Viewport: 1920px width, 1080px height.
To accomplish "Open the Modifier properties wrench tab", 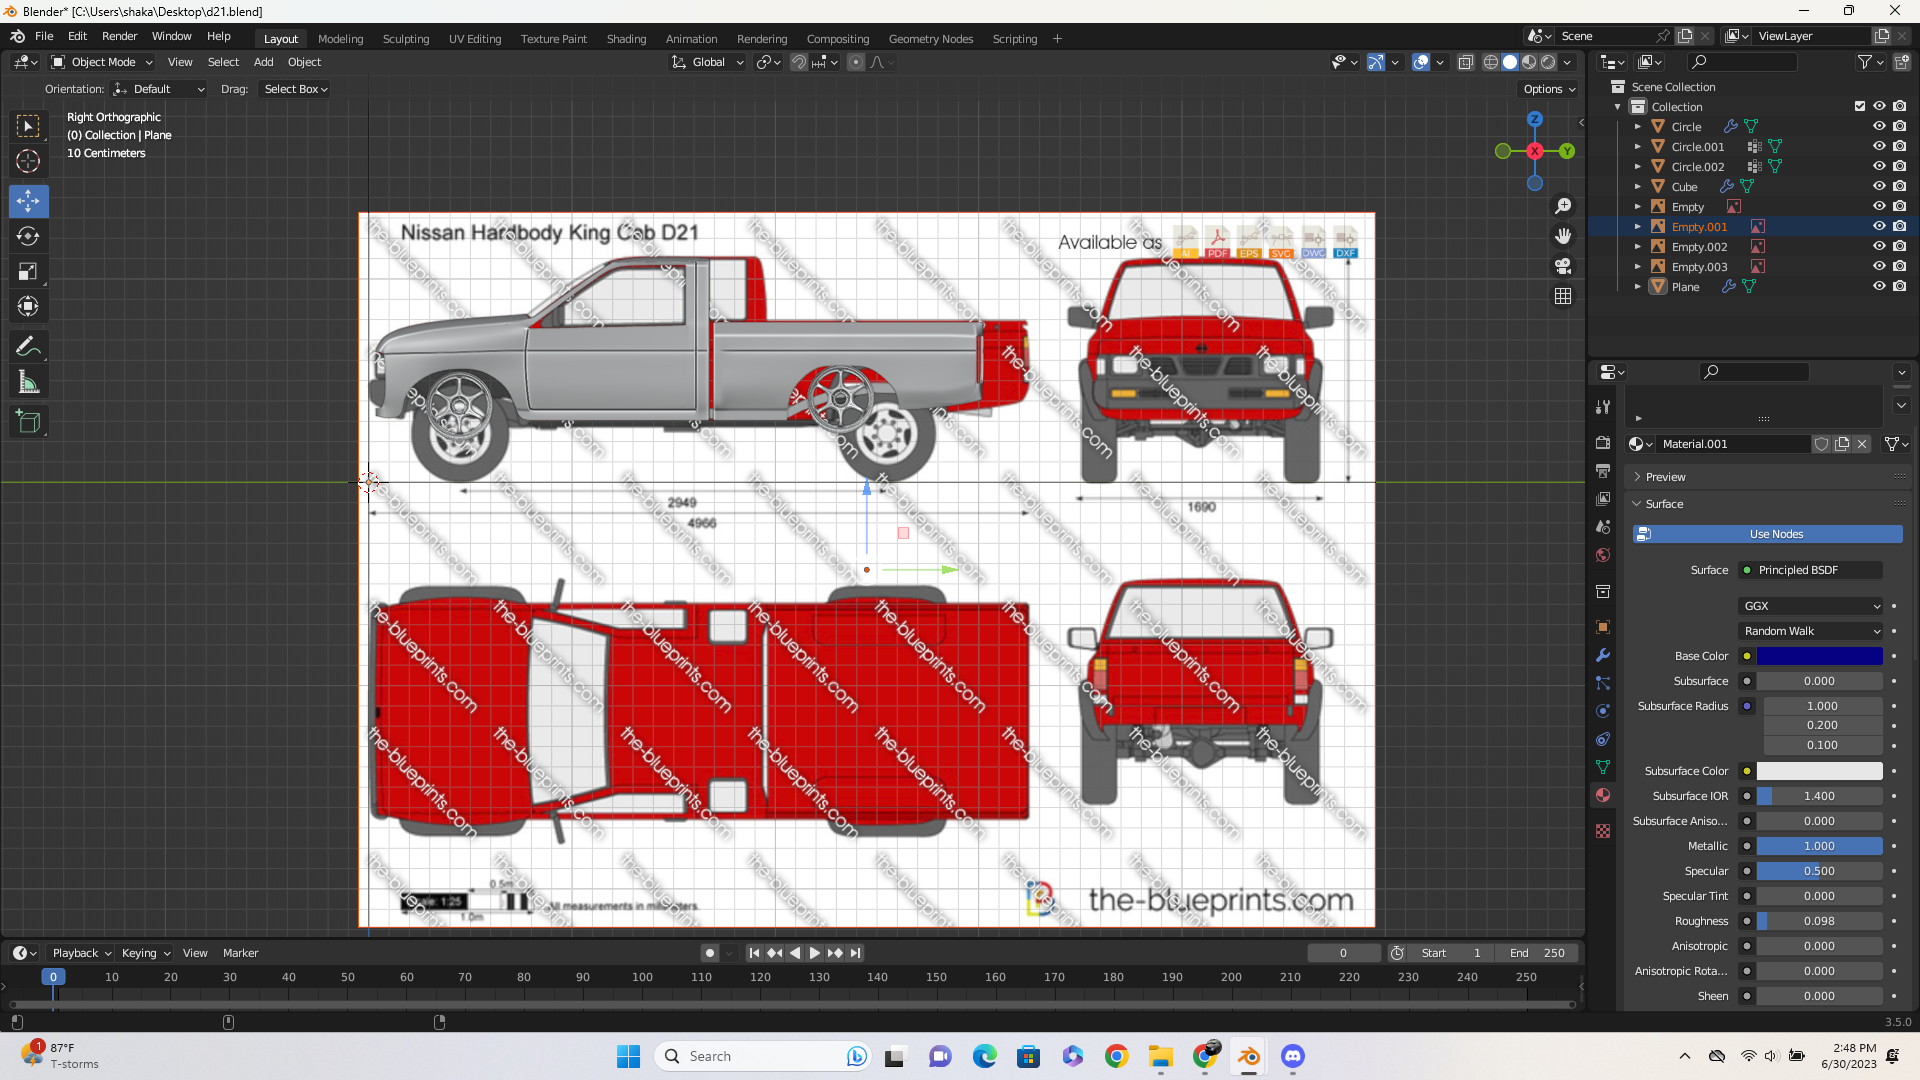I will (x=1603, y=655).
